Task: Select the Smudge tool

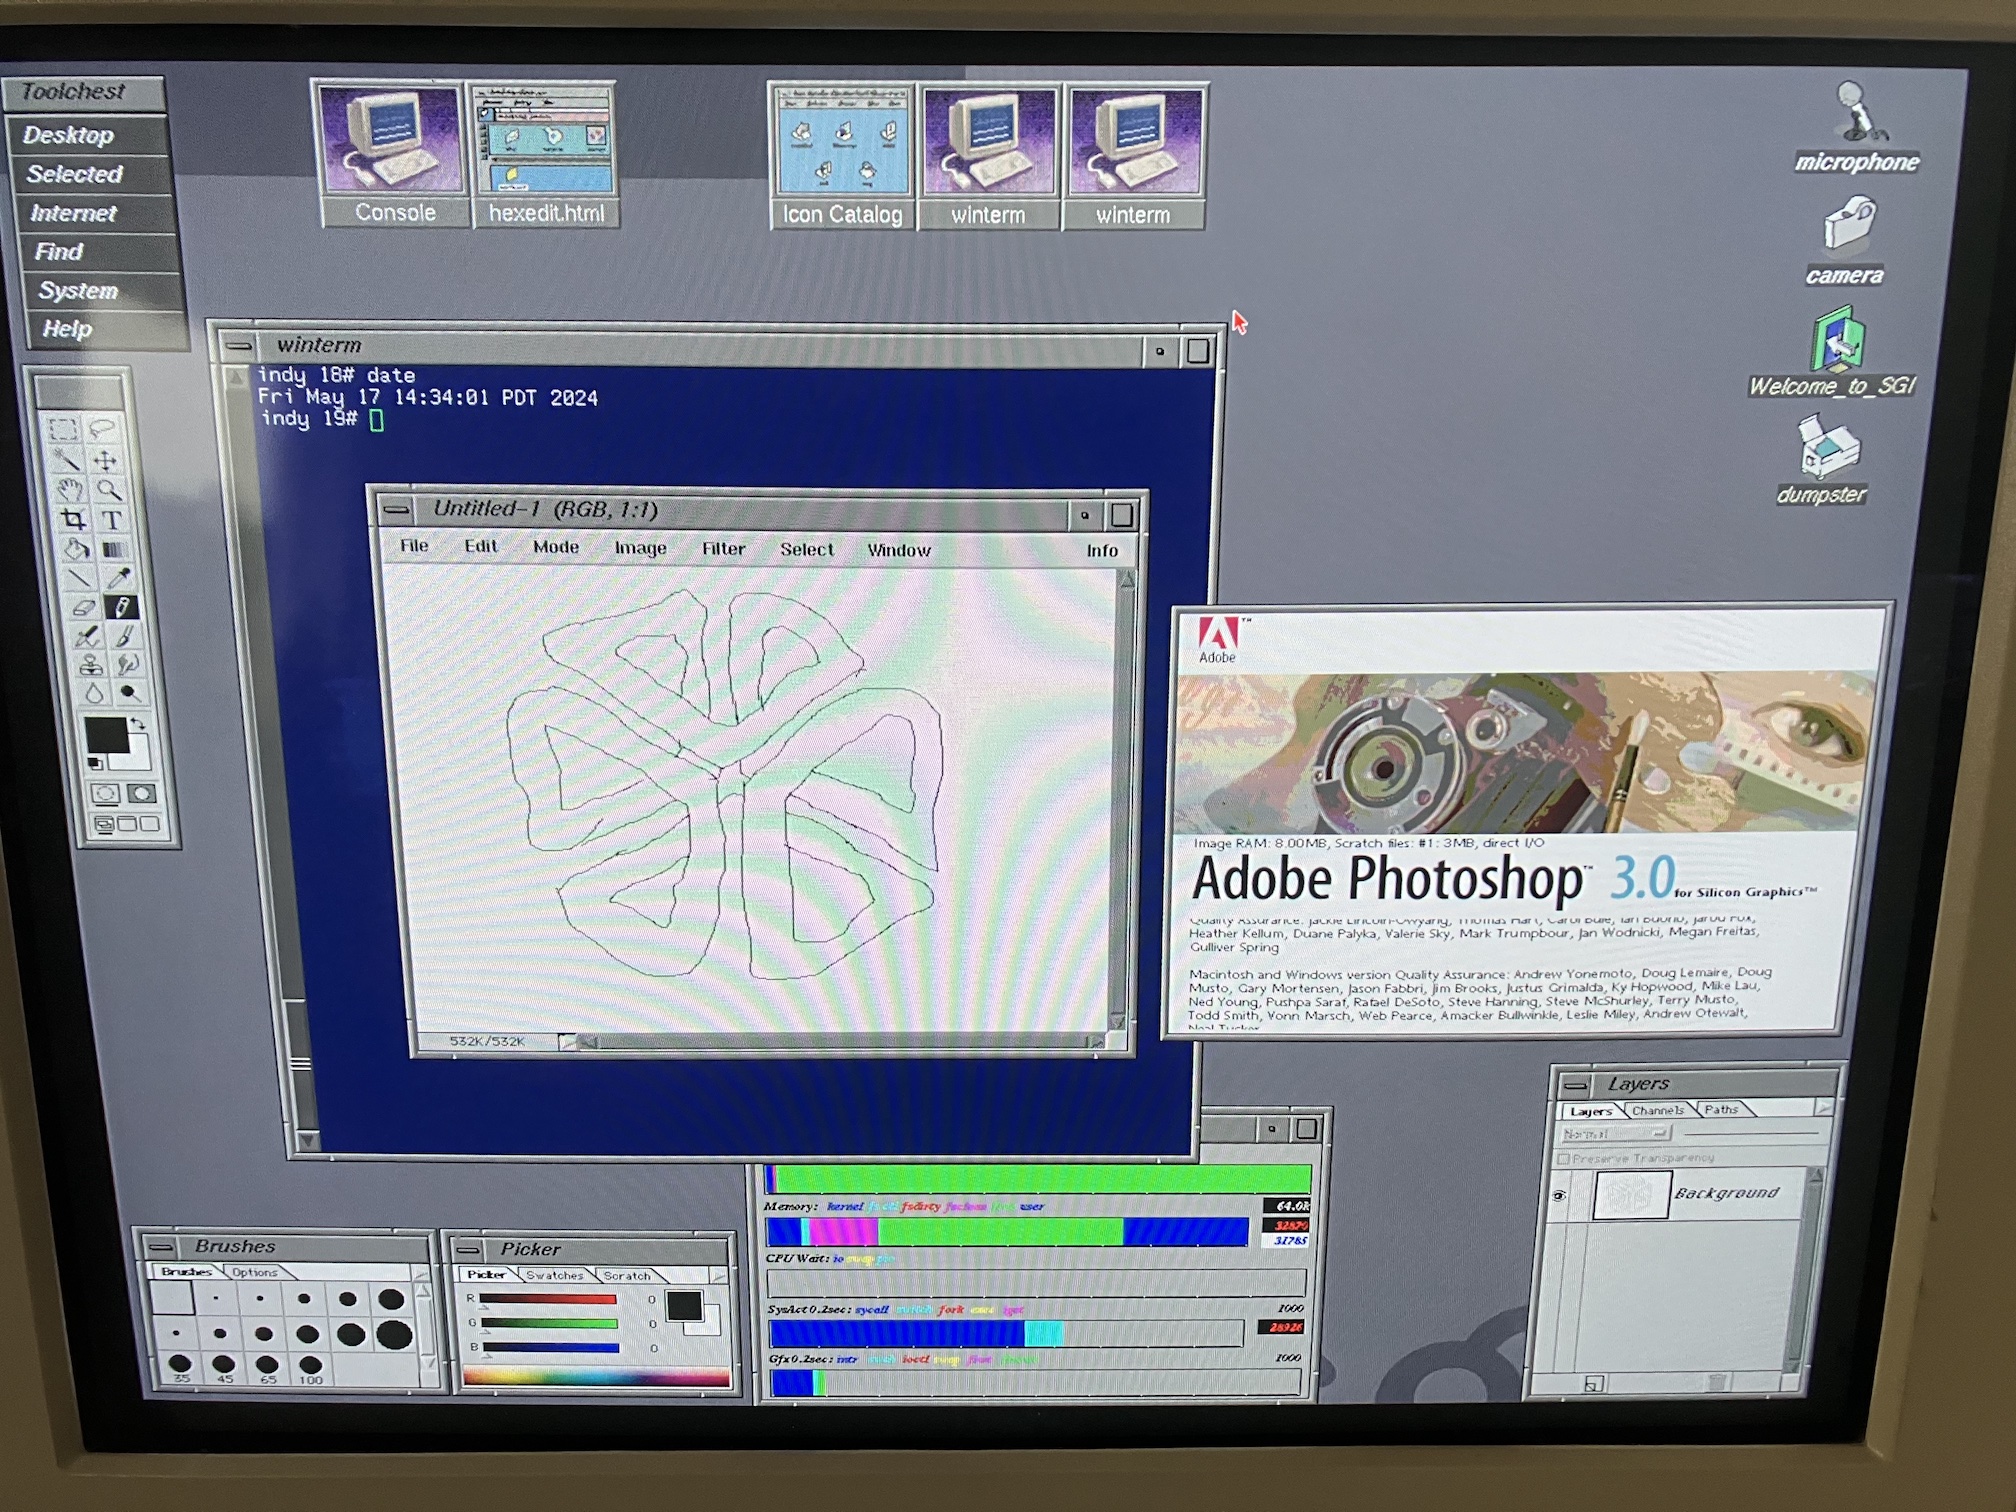Action: tap(127, 664)
